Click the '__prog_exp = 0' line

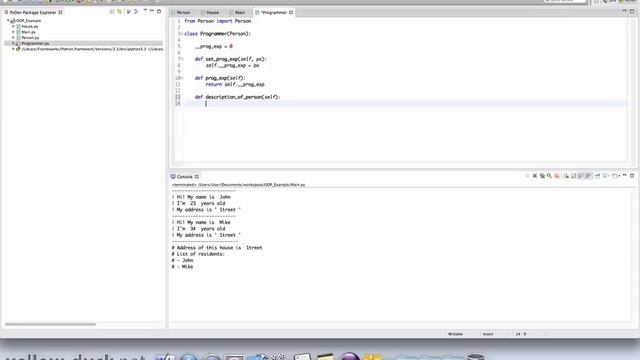pos(213,46)
